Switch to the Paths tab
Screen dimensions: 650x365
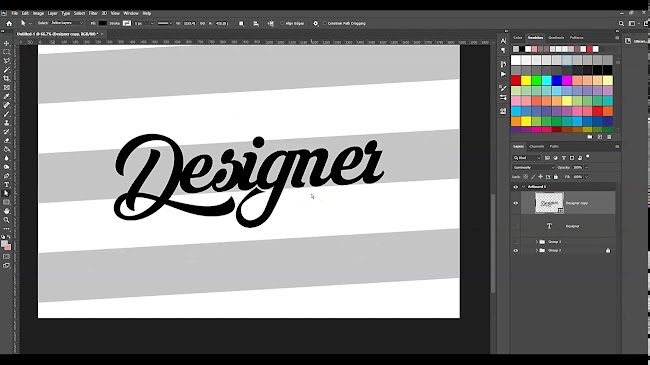point(554,146)
